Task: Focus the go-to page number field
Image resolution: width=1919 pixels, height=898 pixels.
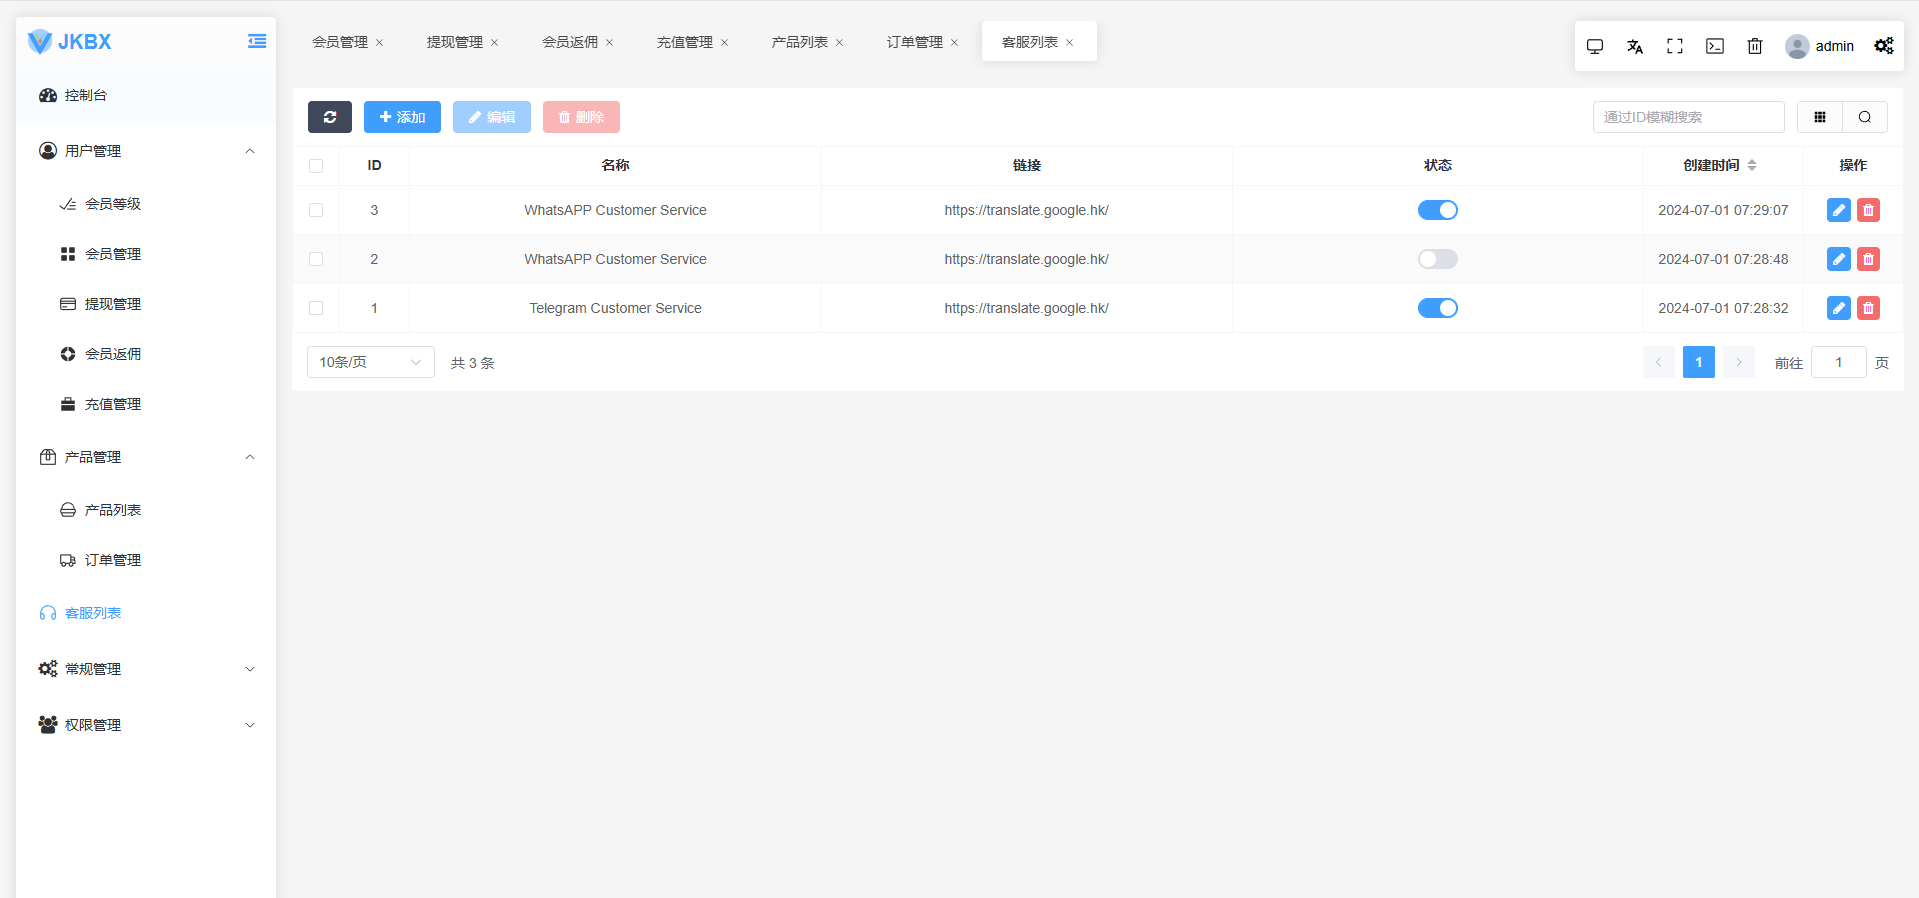Action: pyautogui.click(x=1839, y=362)
